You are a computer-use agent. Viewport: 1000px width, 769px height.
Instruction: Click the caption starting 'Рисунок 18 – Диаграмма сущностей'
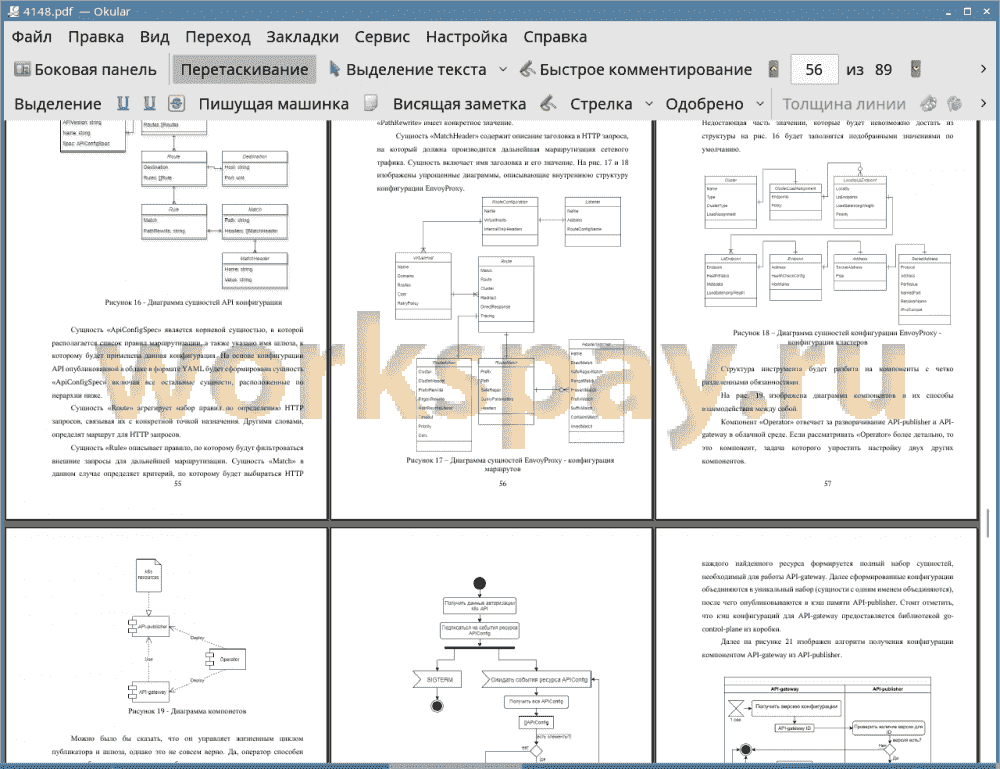point(836,337)
